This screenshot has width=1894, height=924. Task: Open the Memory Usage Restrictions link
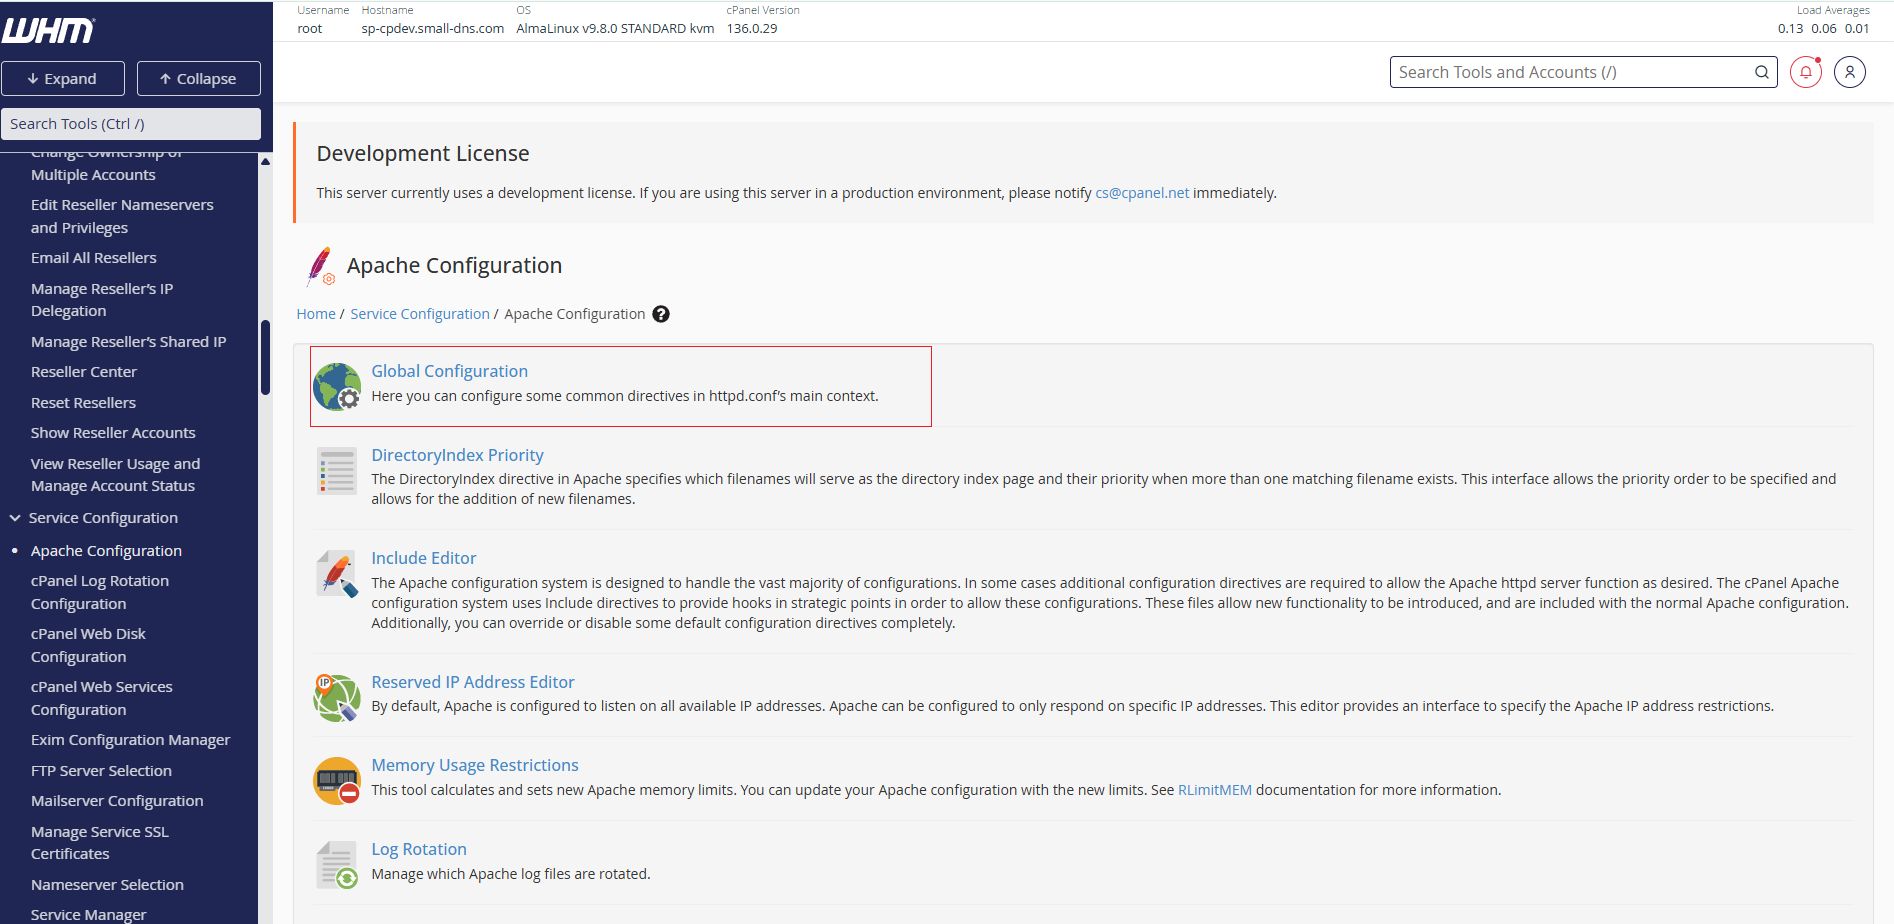[475, 765]
